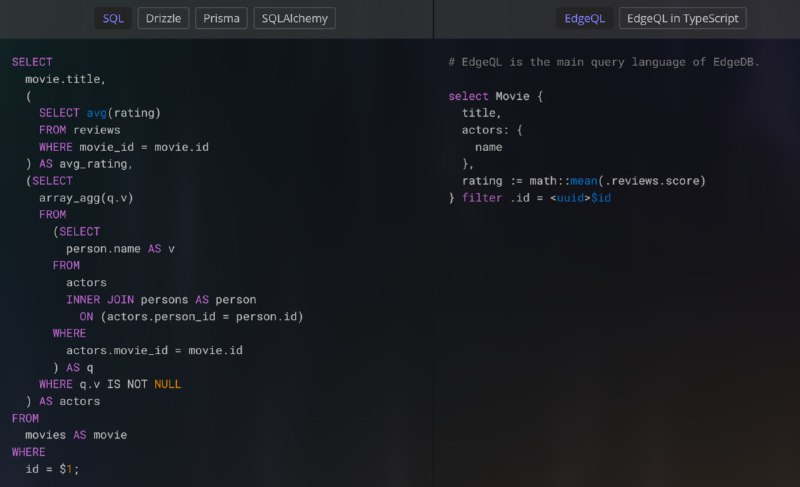Screen dimensions: 800x487
Task: Click the orange NULL keyword
Action: point(167,384)
